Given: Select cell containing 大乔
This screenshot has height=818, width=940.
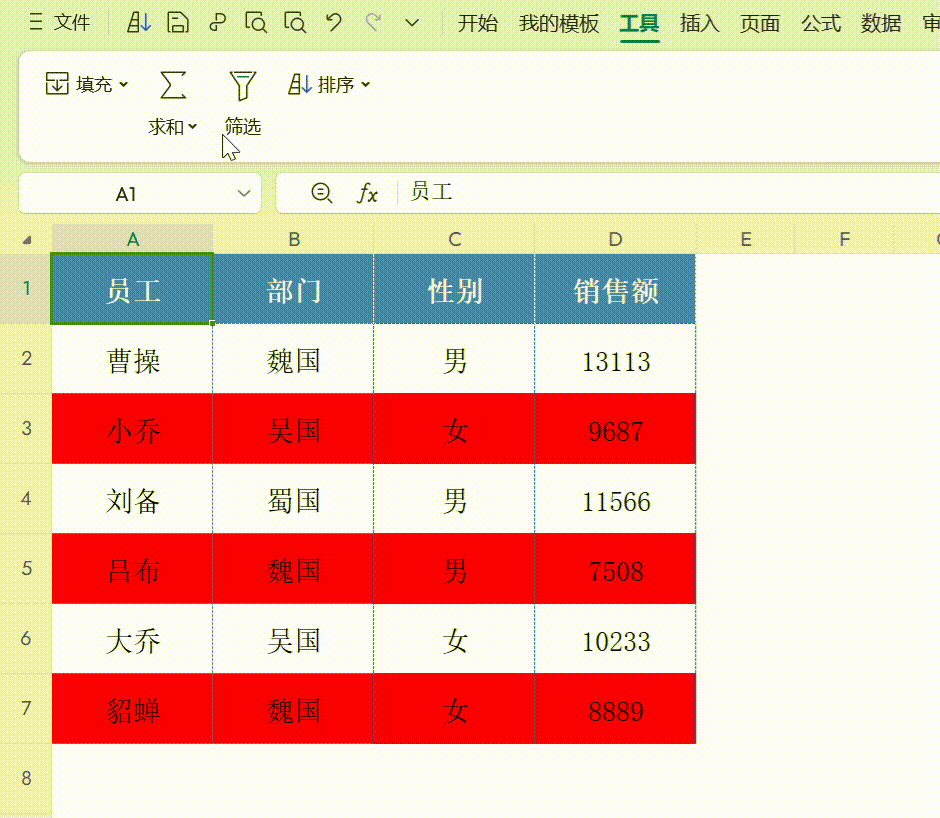Looking at the screenshot, I should 132,639.
